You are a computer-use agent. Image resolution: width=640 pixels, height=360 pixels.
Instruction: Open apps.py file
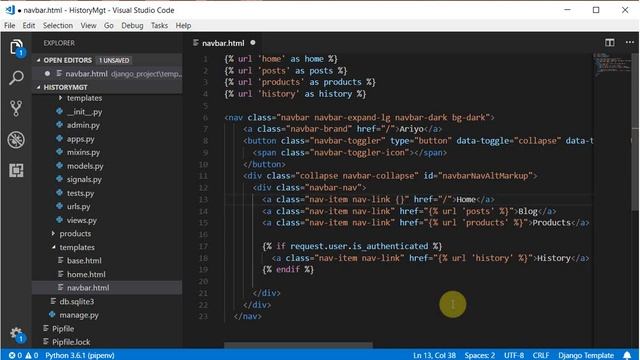coord(80,139)
